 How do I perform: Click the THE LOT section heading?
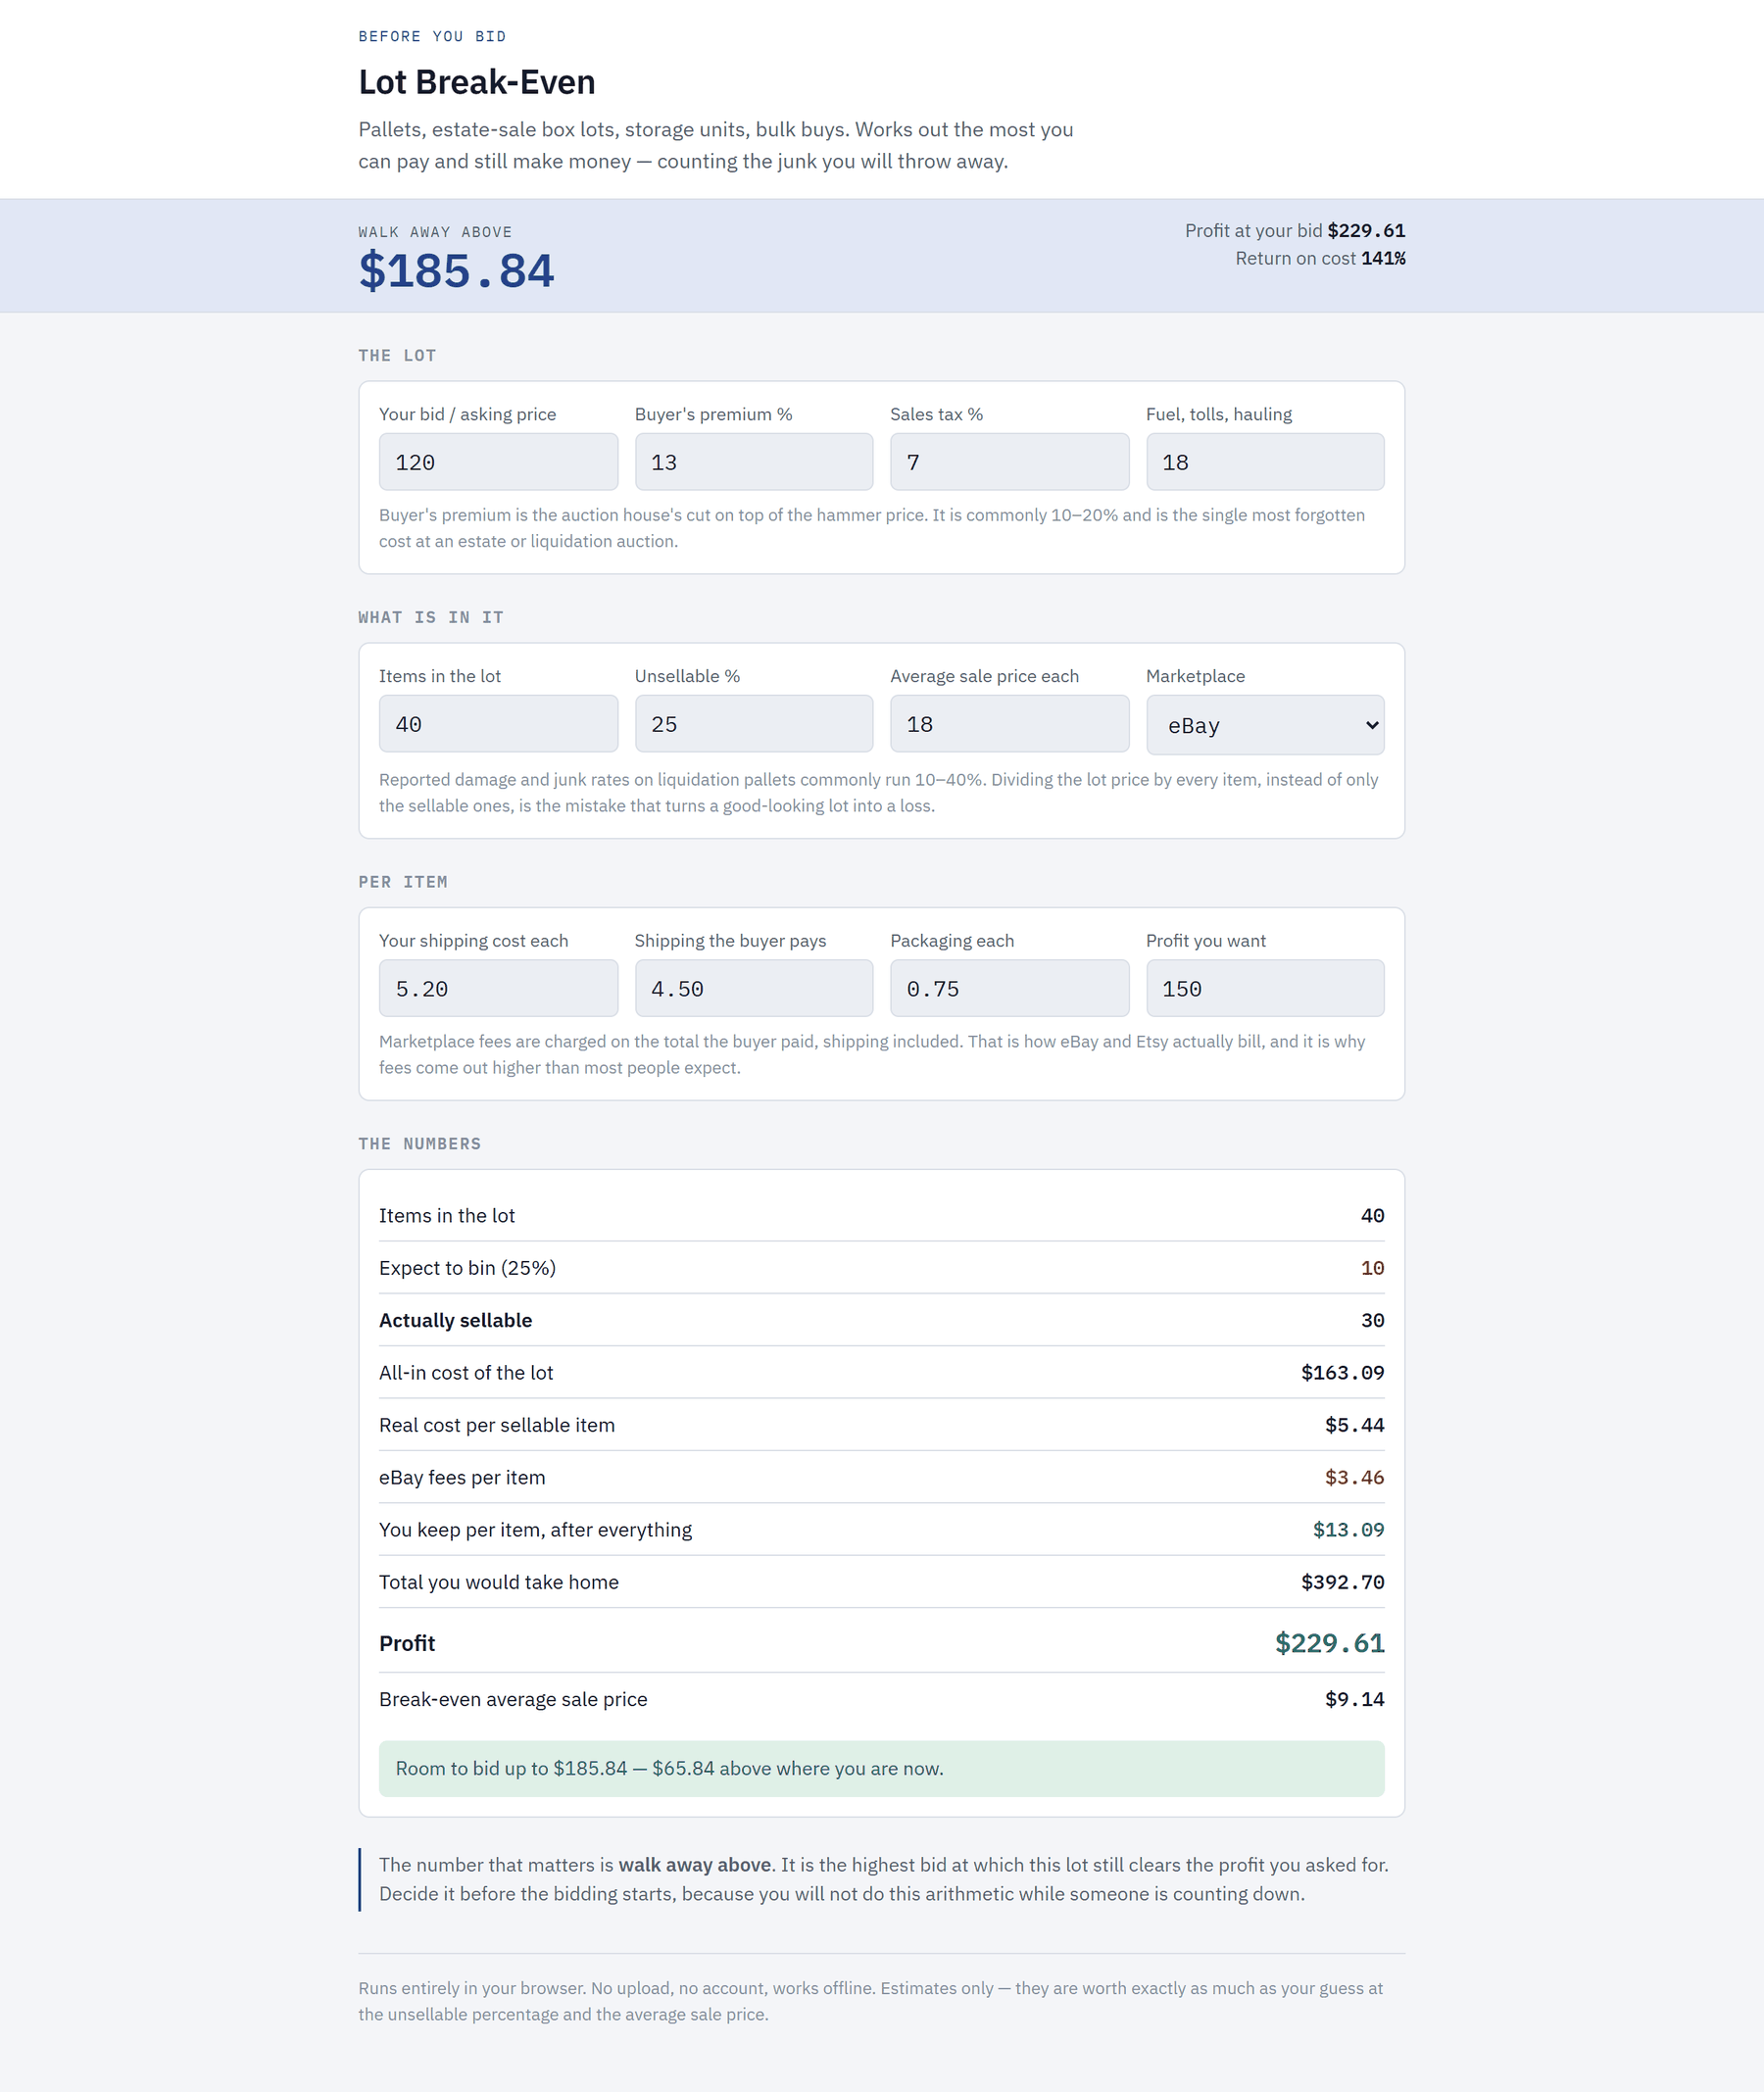tap(397, 356)
